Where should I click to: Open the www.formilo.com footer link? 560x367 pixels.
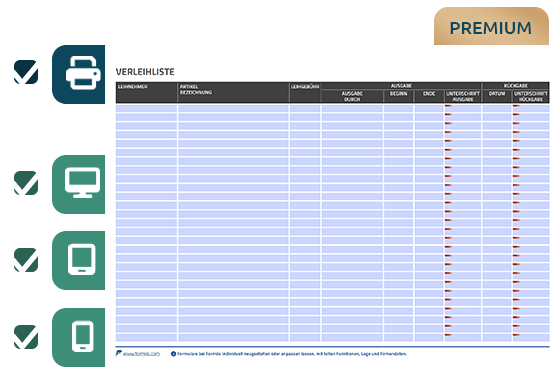(x=141, y=354)
